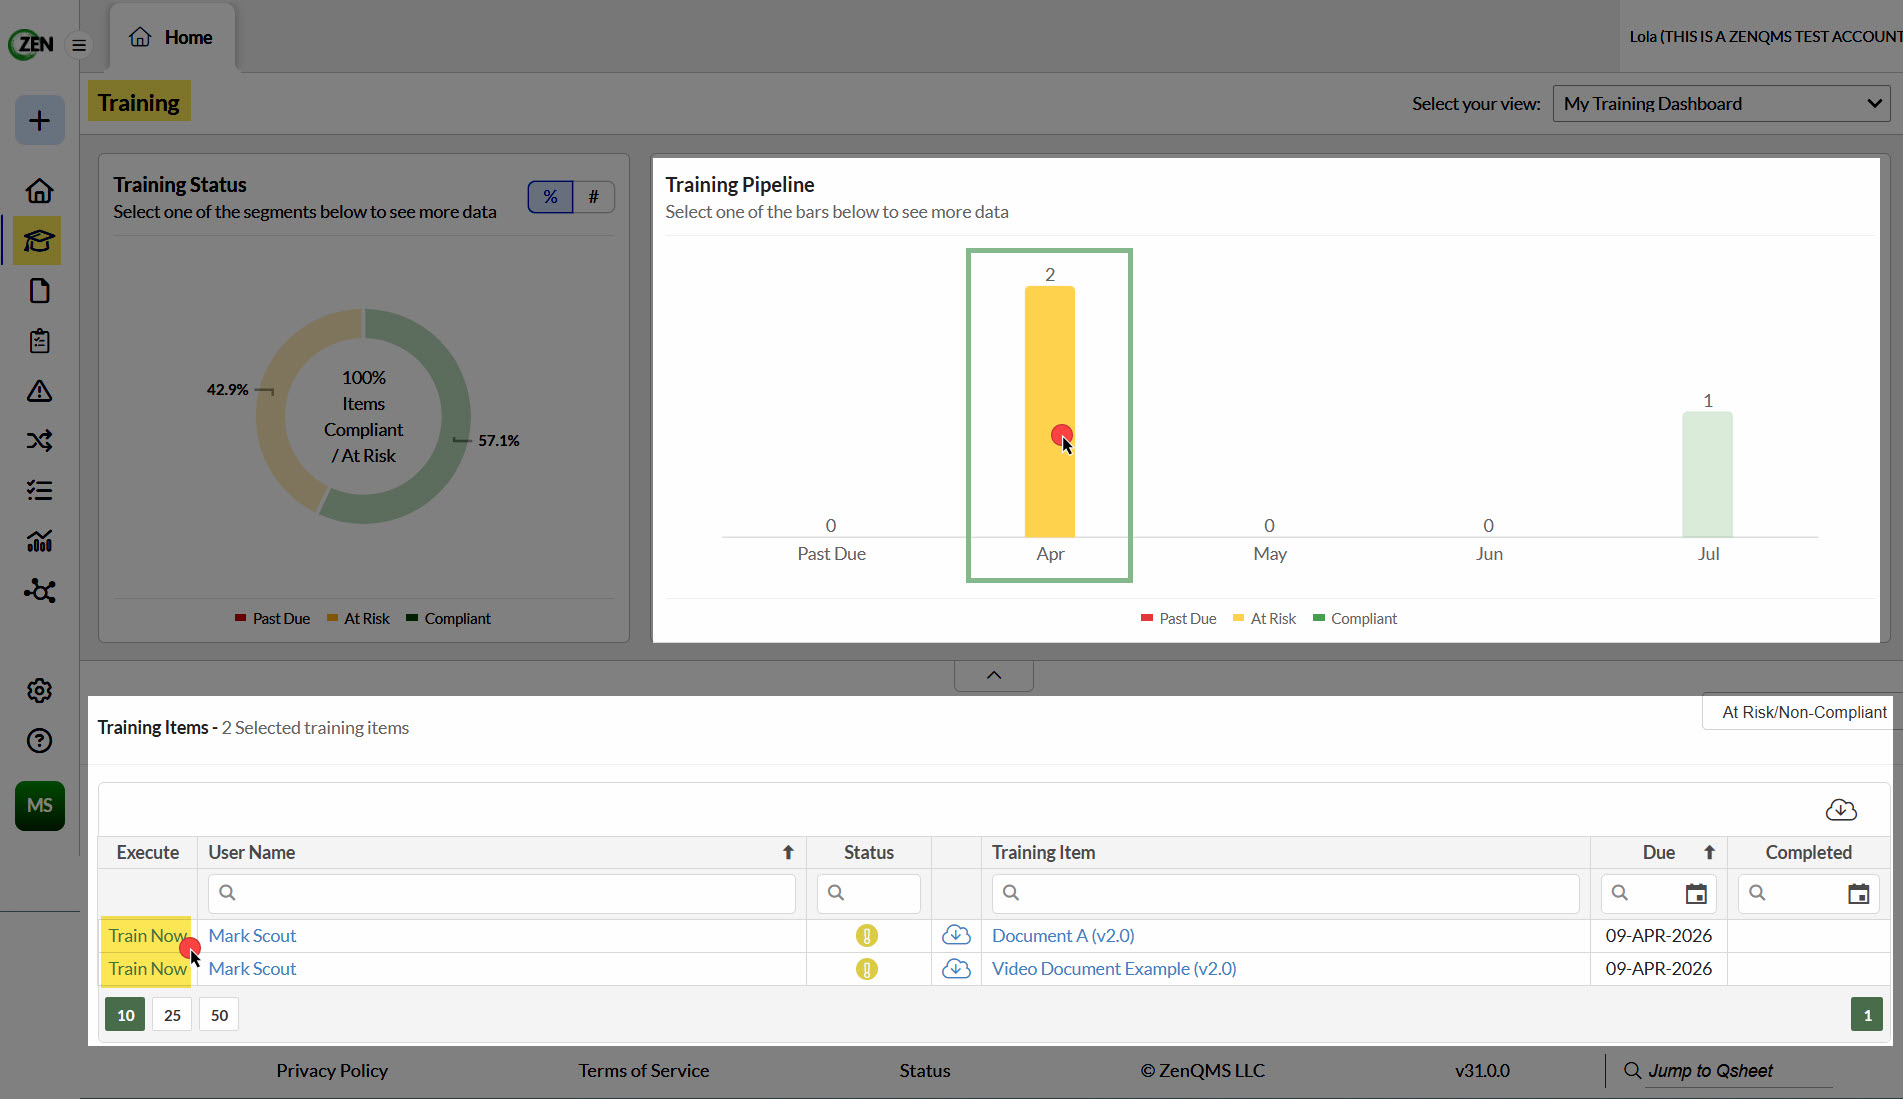This screenshot has height=1099, width=1903.
Task: Open the Issues warning triangle sidebar icon
Action: 39,391
